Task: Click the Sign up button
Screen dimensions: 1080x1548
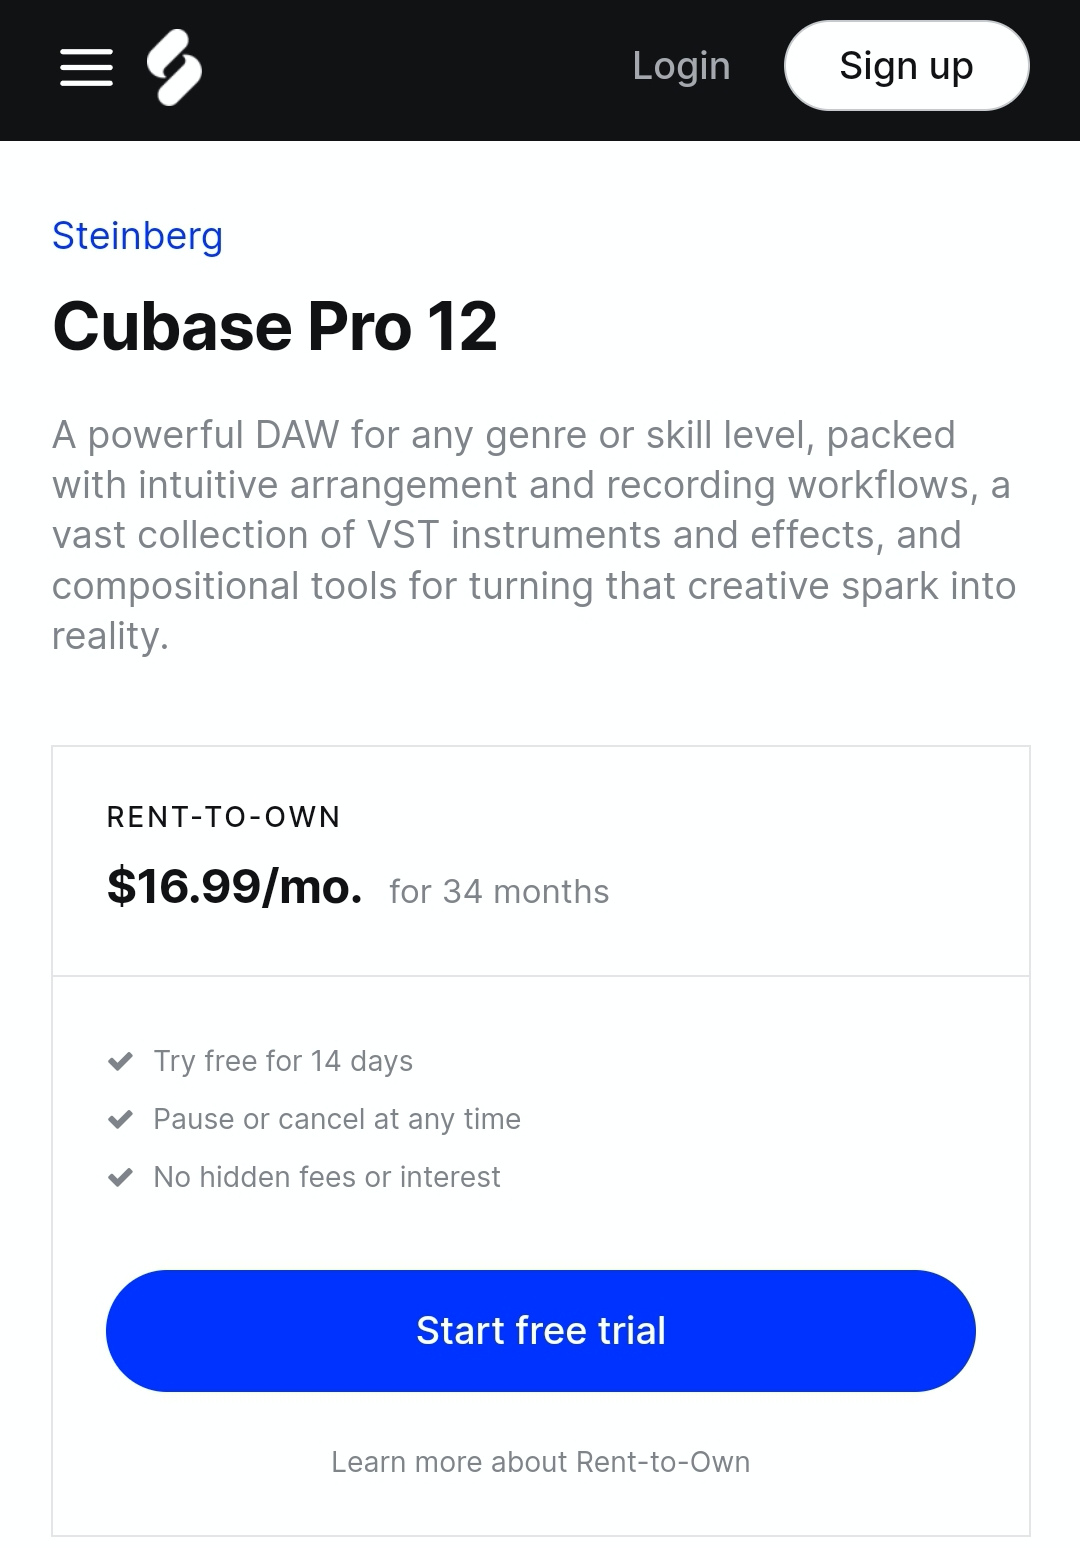Action: (906, 66)
